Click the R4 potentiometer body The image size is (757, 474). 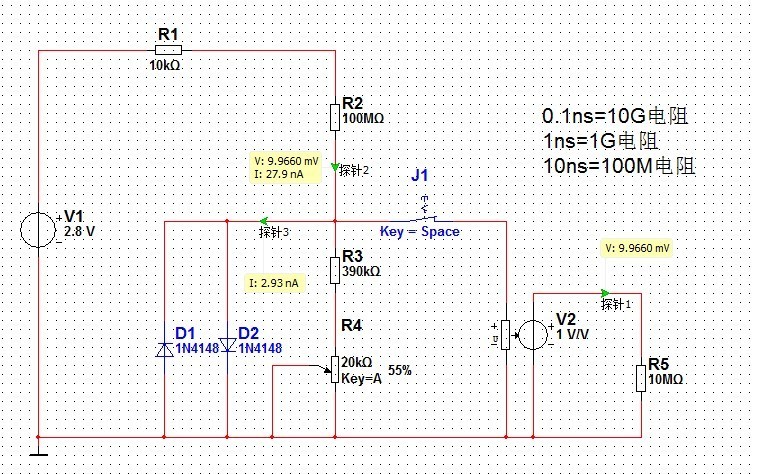point(334,370)
